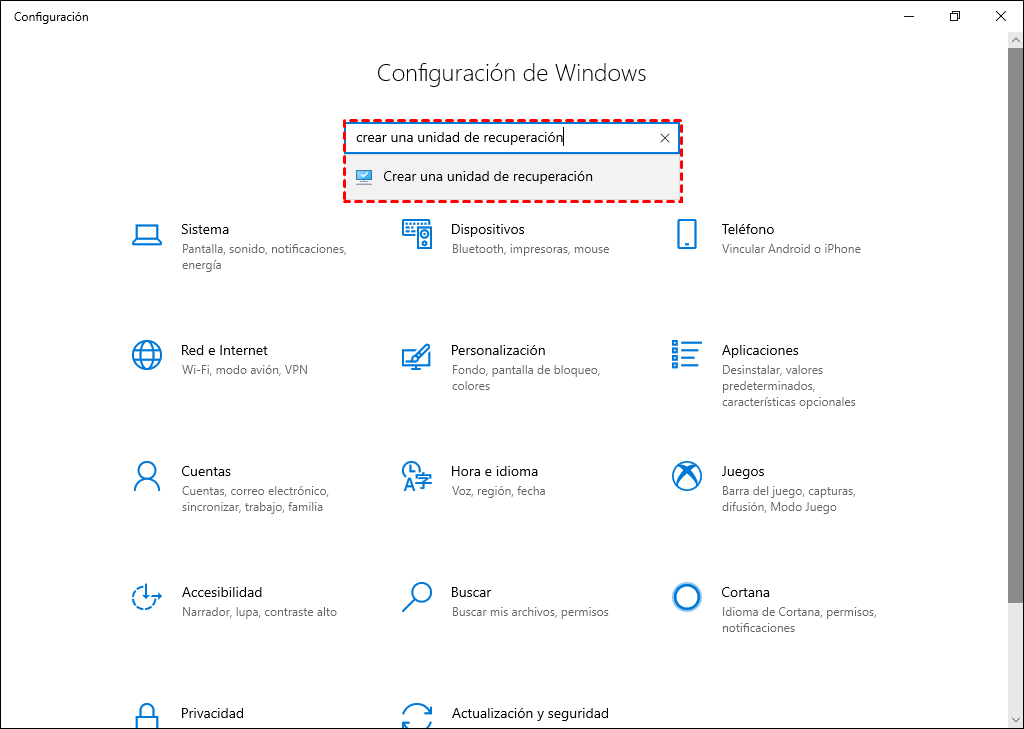Click the Privacidad padlock icon
This screenshot has width=1024, height=729.
click(147, 715)
